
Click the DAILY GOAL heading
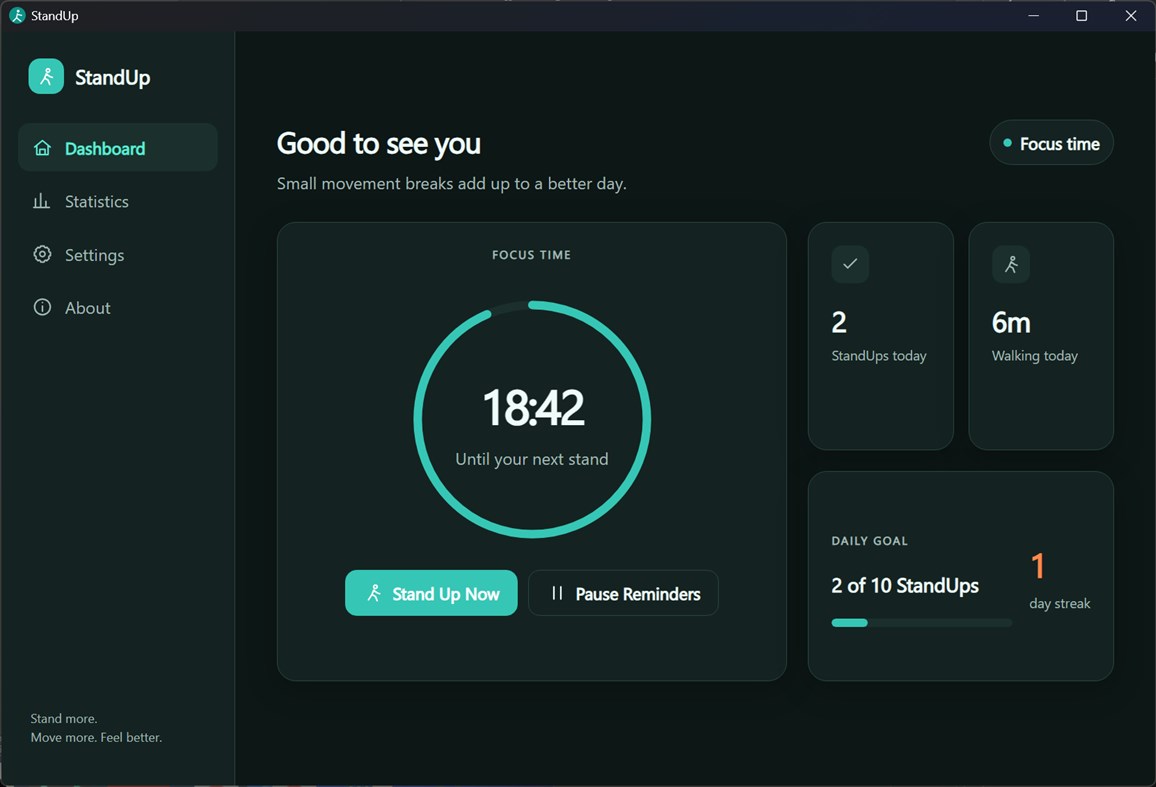pyautogui.click(x=870, y=541)
